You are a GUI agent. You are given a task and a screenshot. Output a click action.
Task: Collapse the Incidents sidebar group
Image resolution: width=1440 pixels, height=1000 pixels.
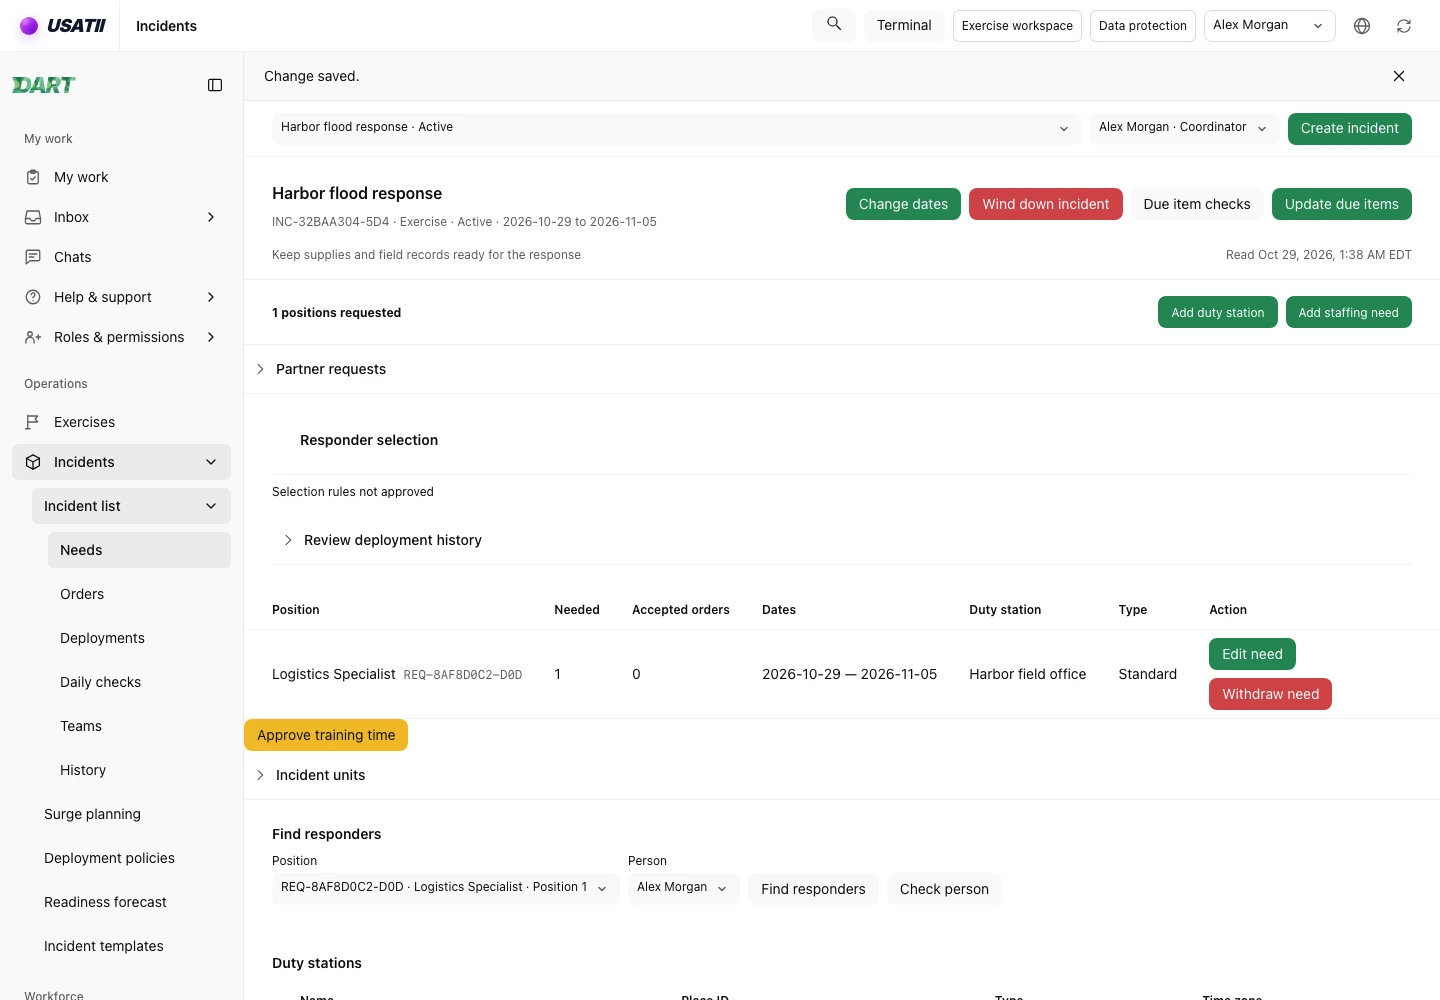click(211, 462)
